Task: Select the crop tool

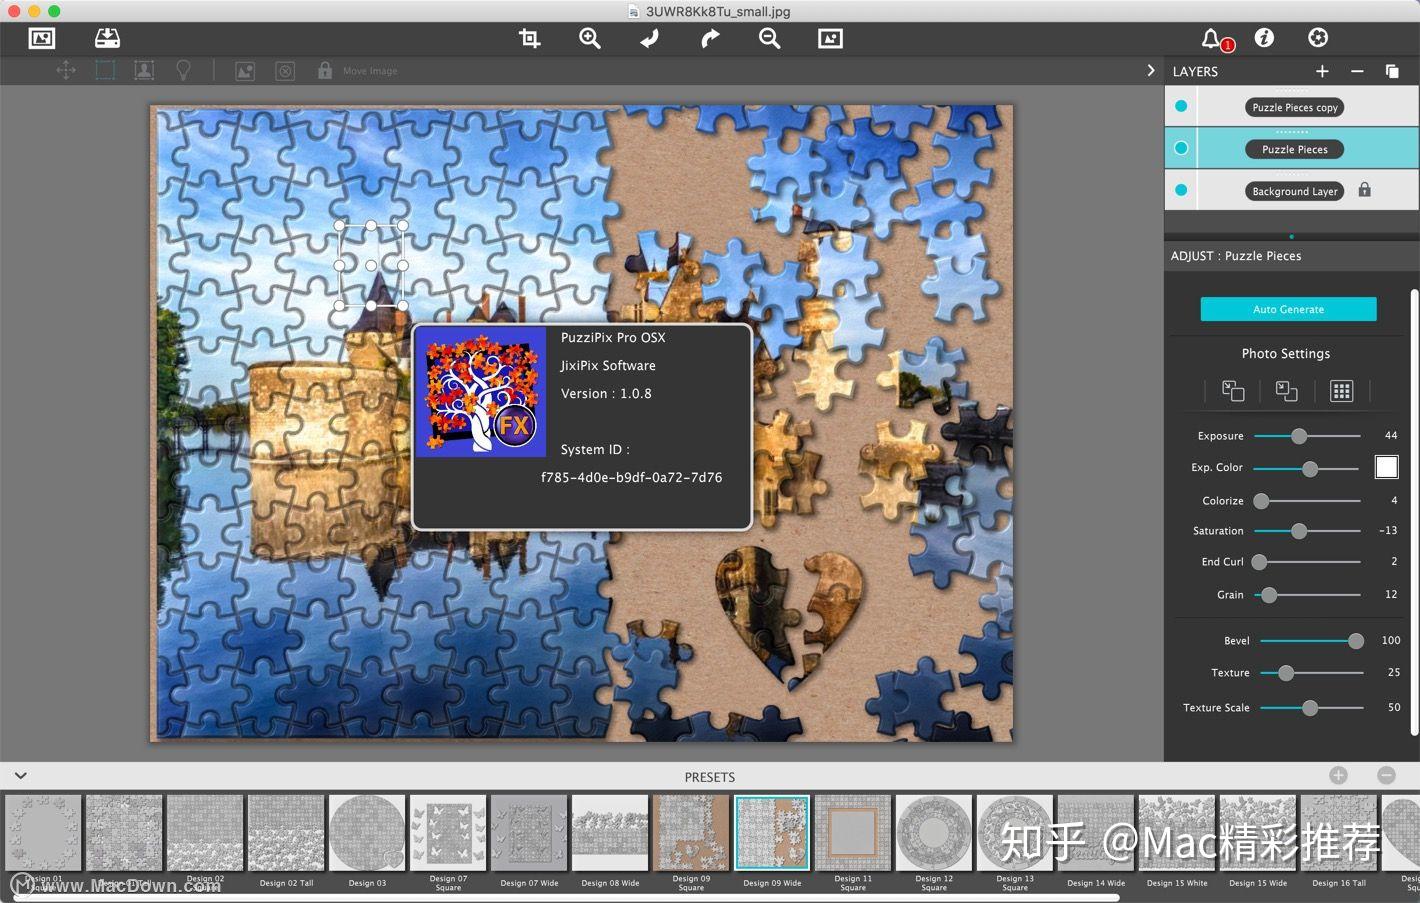Action: pyautogui.click(x=529, y=38)
